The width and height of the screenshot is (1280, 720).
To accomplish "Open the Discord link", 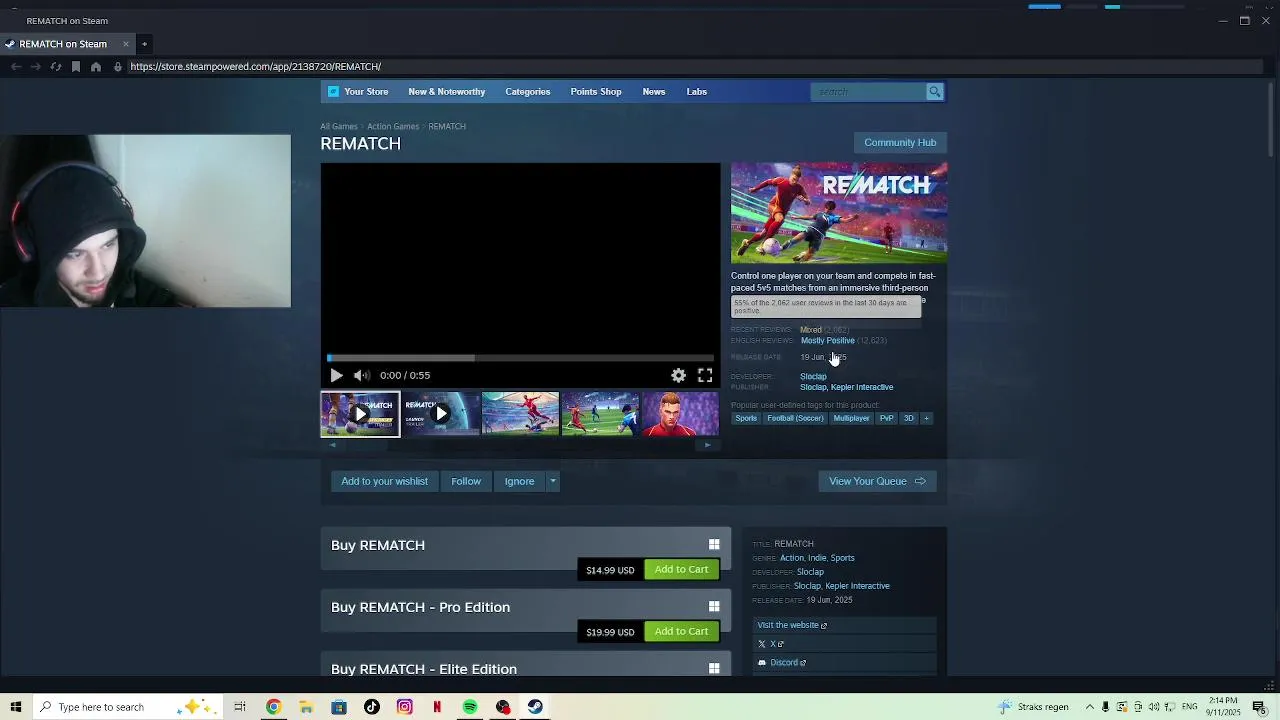I will [x=788, y=663].
